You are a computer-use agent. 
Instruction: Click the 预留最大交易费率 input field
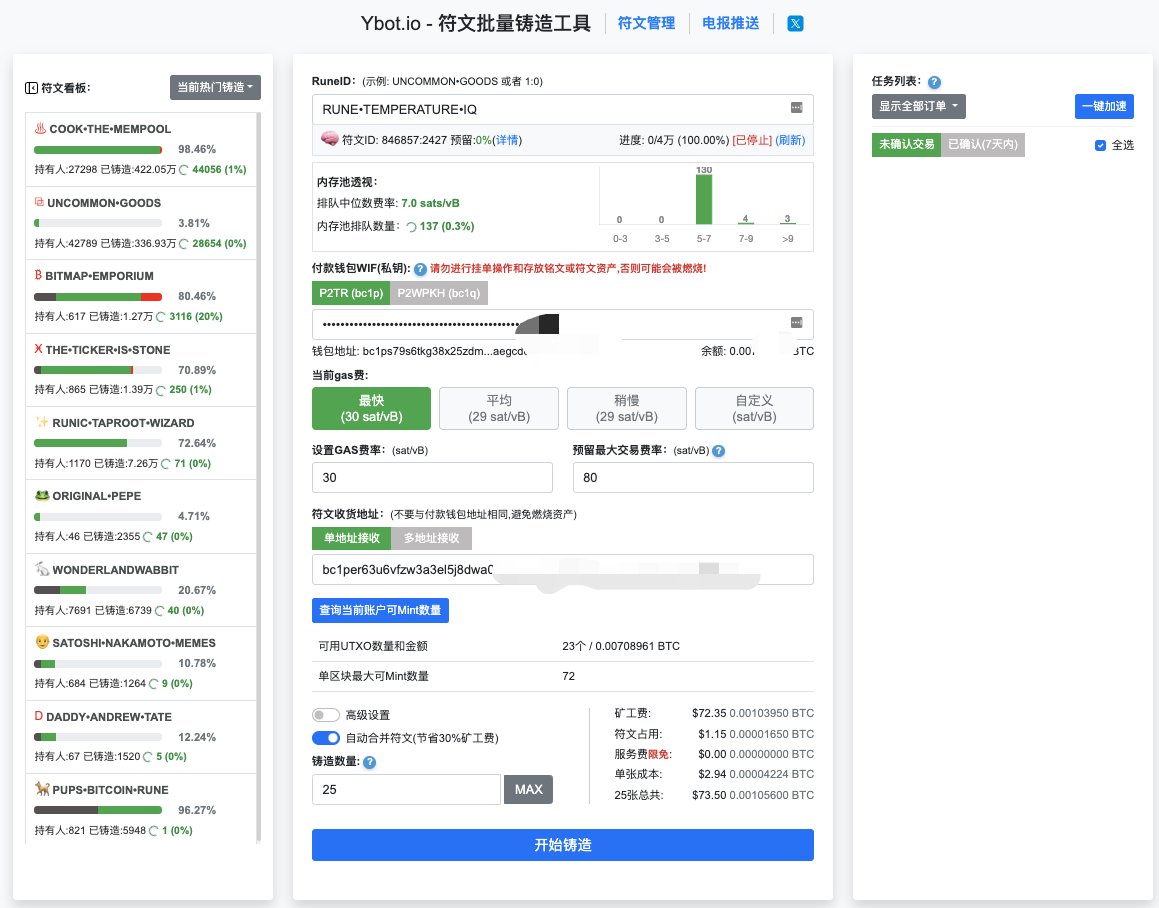(x=693, y=478)
